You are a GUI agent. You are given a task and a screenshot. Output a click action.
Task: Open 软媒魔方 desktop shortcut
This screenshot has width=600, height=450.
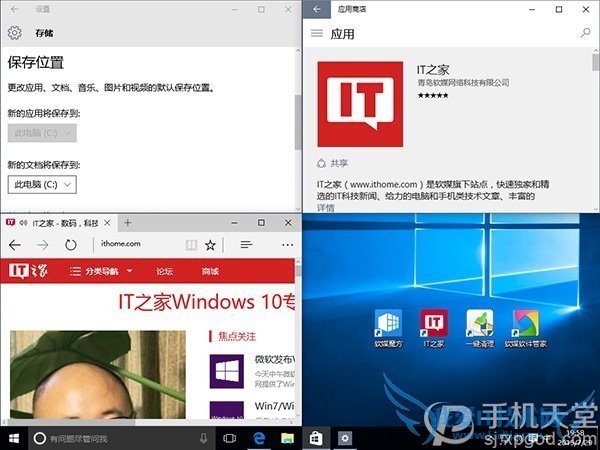pyautogui.click(x=388, y=329)
